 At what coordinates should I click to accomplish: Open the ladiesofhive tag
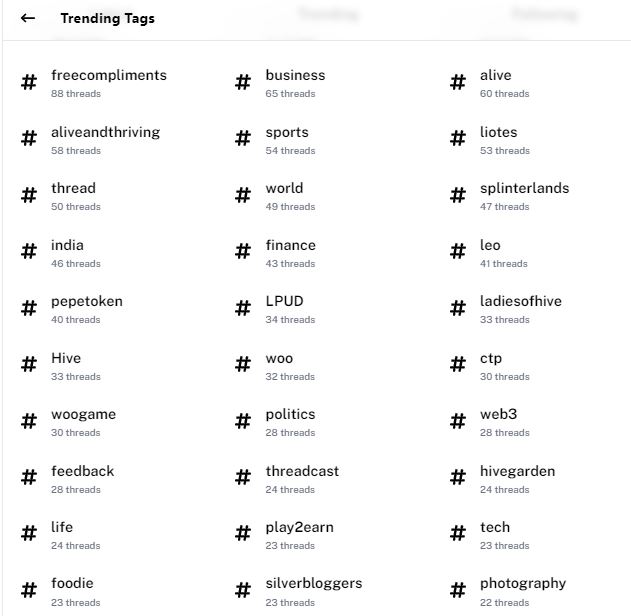(x=521, y=301)
